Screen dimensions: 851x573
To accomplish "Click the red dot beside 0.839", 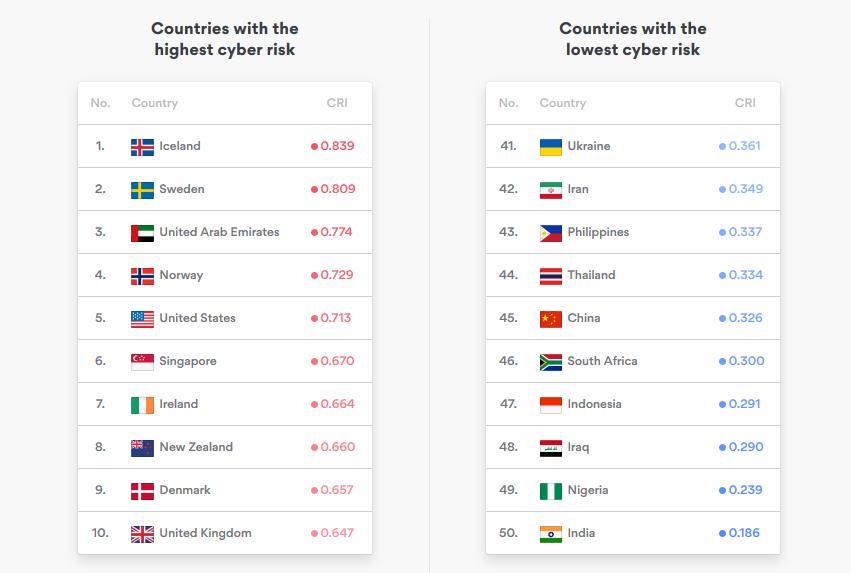I will click(x=314, y=146).
